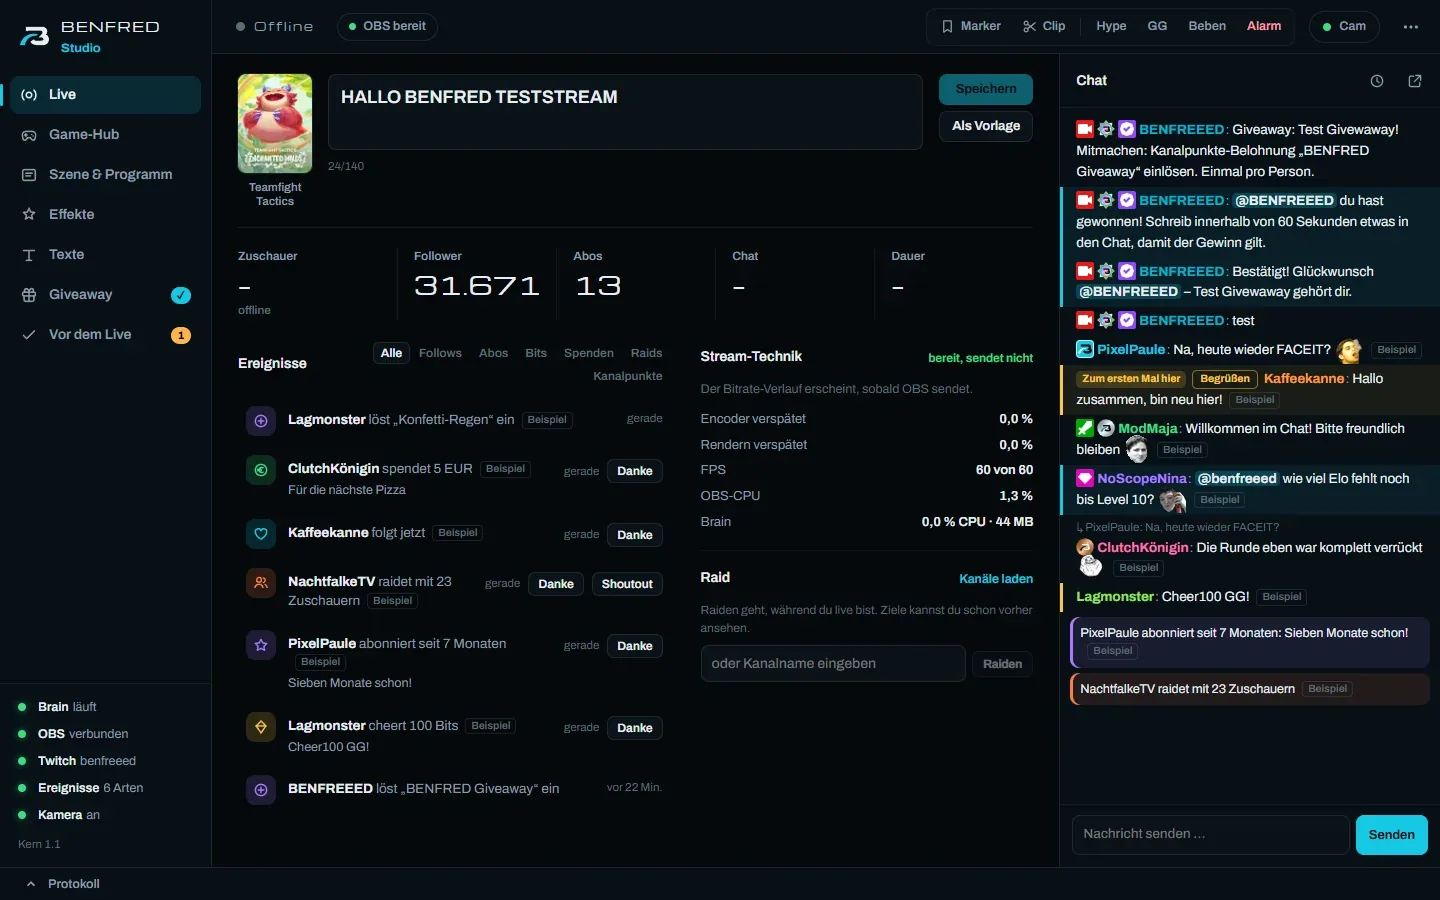The image size is (1440, 900).
Task: Click the raid icon next to NachtfalkeTV
Action: pos(261,583)
